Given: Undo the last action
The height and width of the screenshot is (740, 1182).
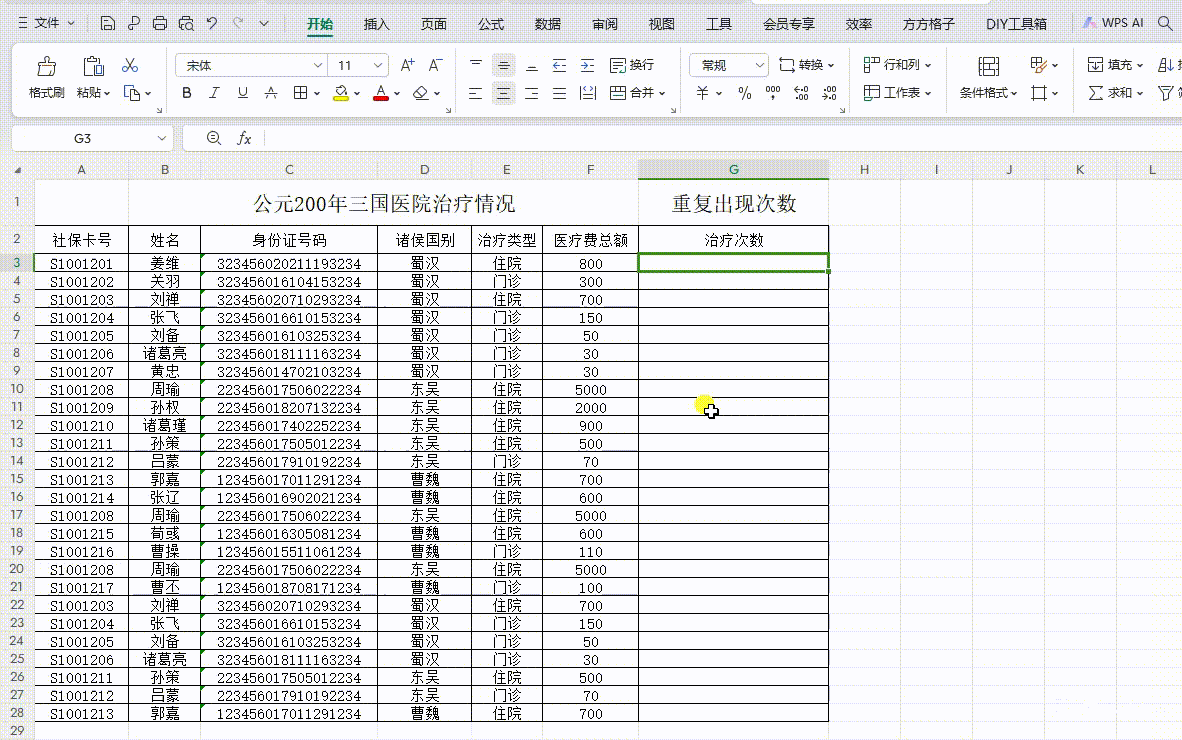Looking at the screenshot, I should [x=212, y=23].
